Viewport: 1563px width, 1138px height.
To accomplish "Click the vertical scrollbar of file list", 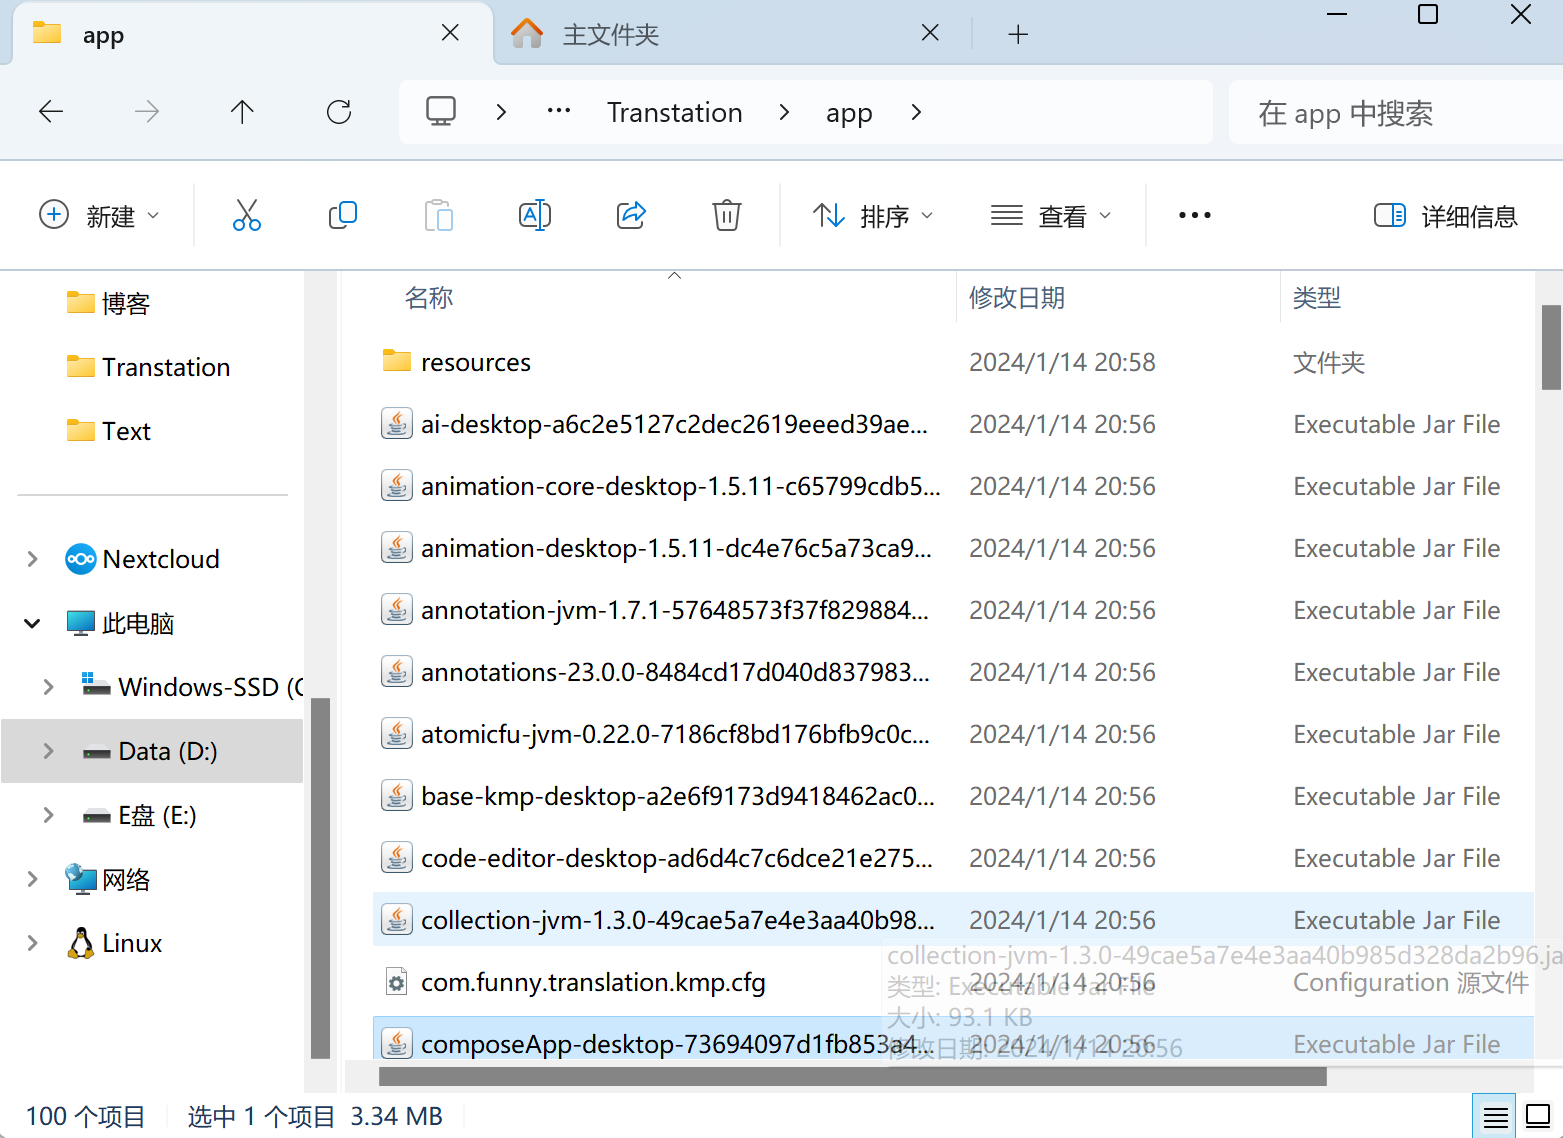I will tap(1551, 347).
